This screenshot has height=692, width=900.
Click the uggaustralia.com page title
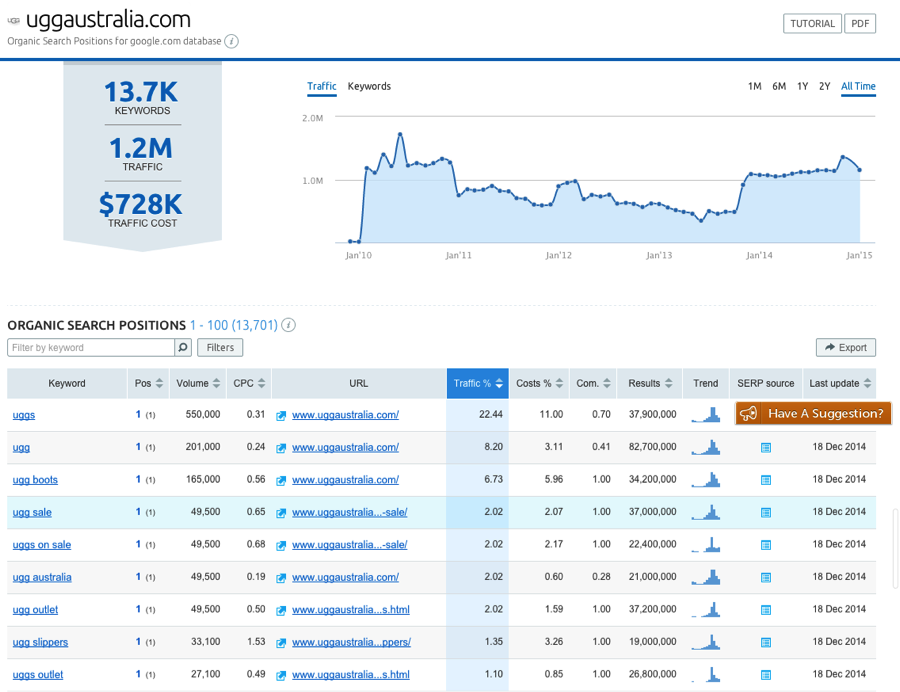point(108,20)
